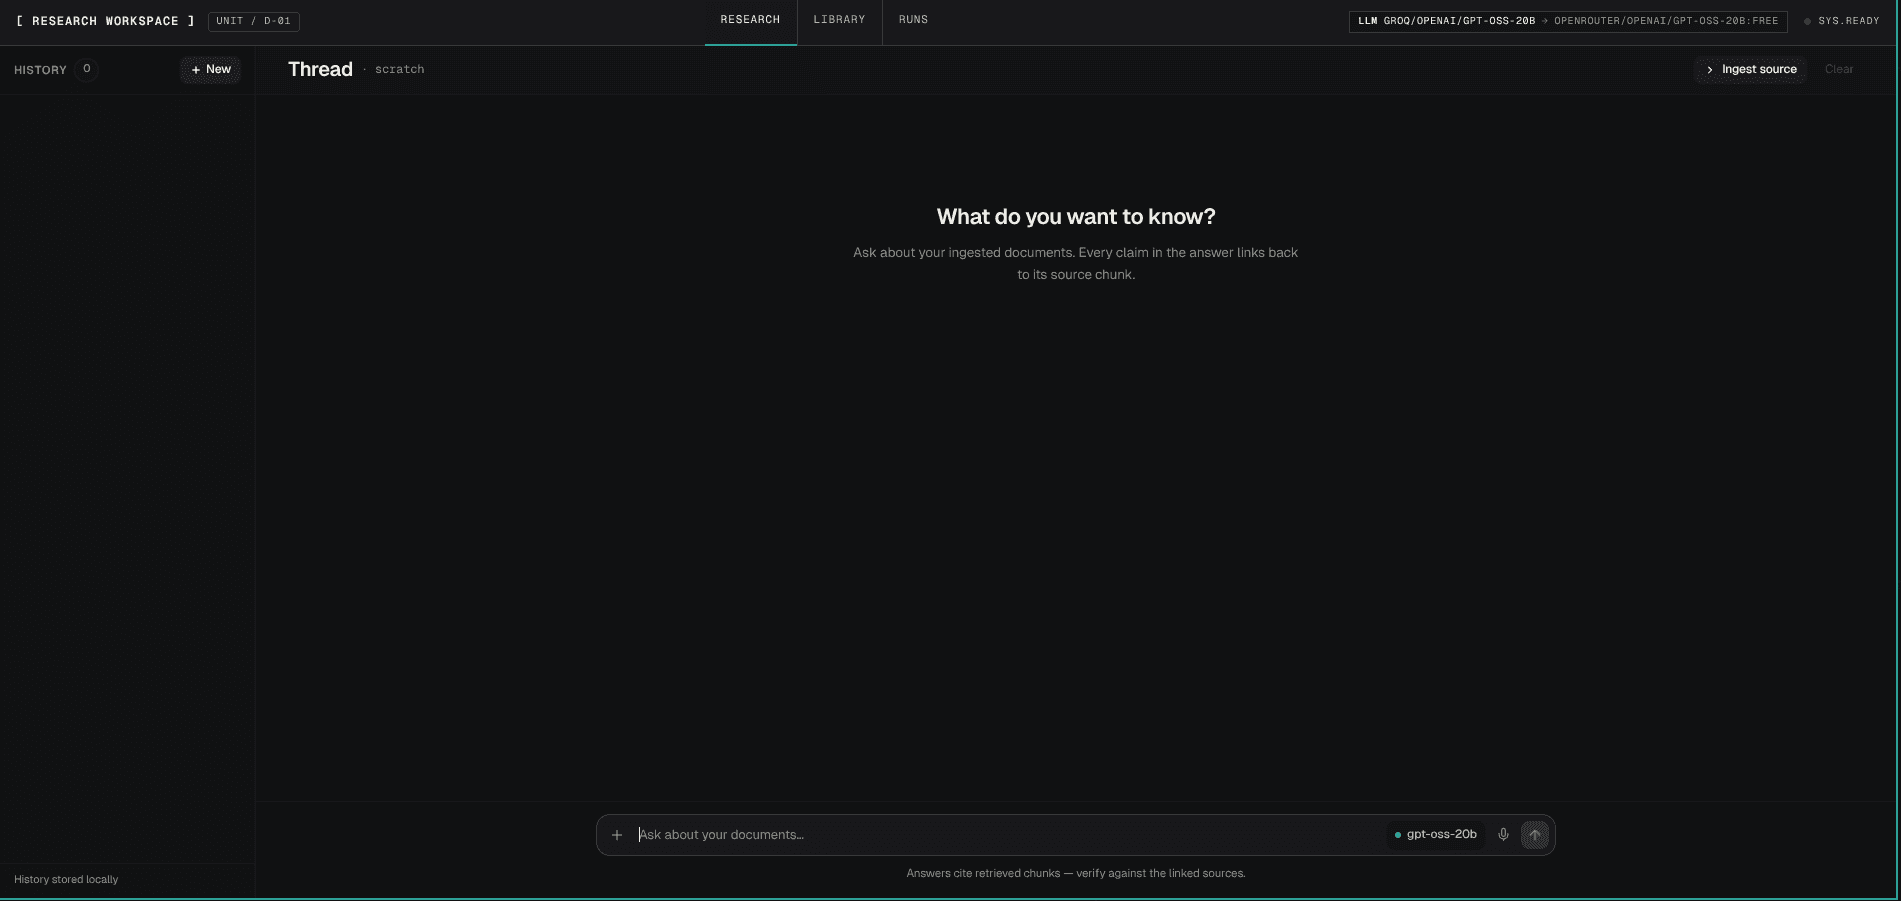The height and width of the screenshot is (901, 1901).
Task: Click the Thread heading
Action: pos(320,69)
